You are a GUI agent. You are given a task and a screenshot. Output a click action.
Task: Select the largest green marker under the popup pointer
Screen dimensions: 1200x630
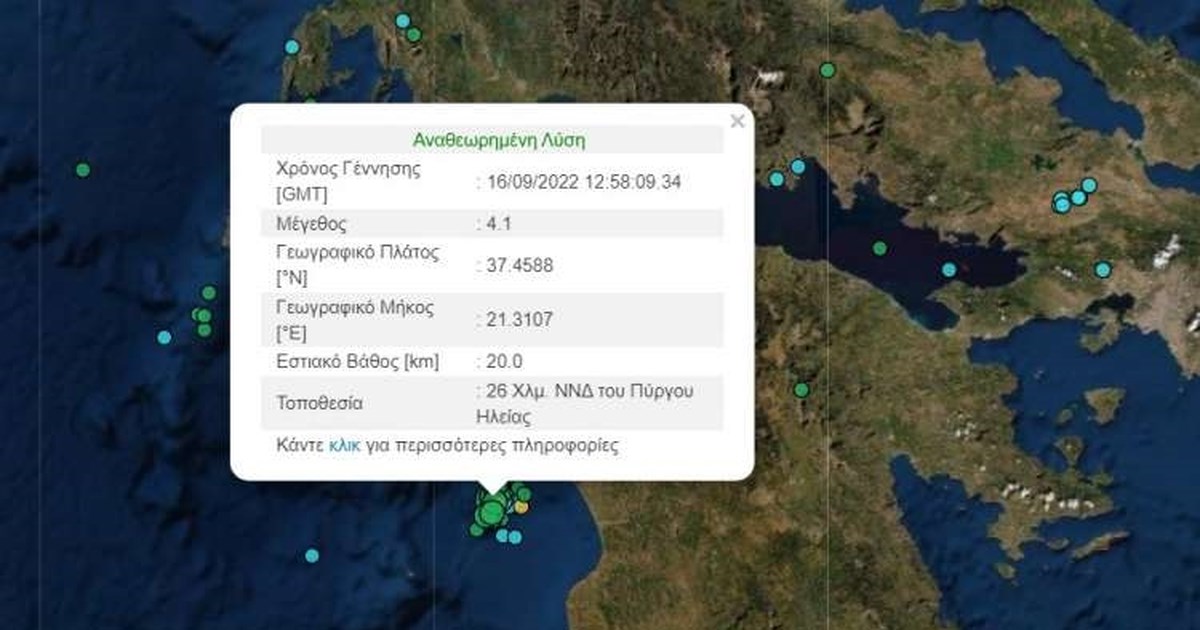click(x=490, y=512)
